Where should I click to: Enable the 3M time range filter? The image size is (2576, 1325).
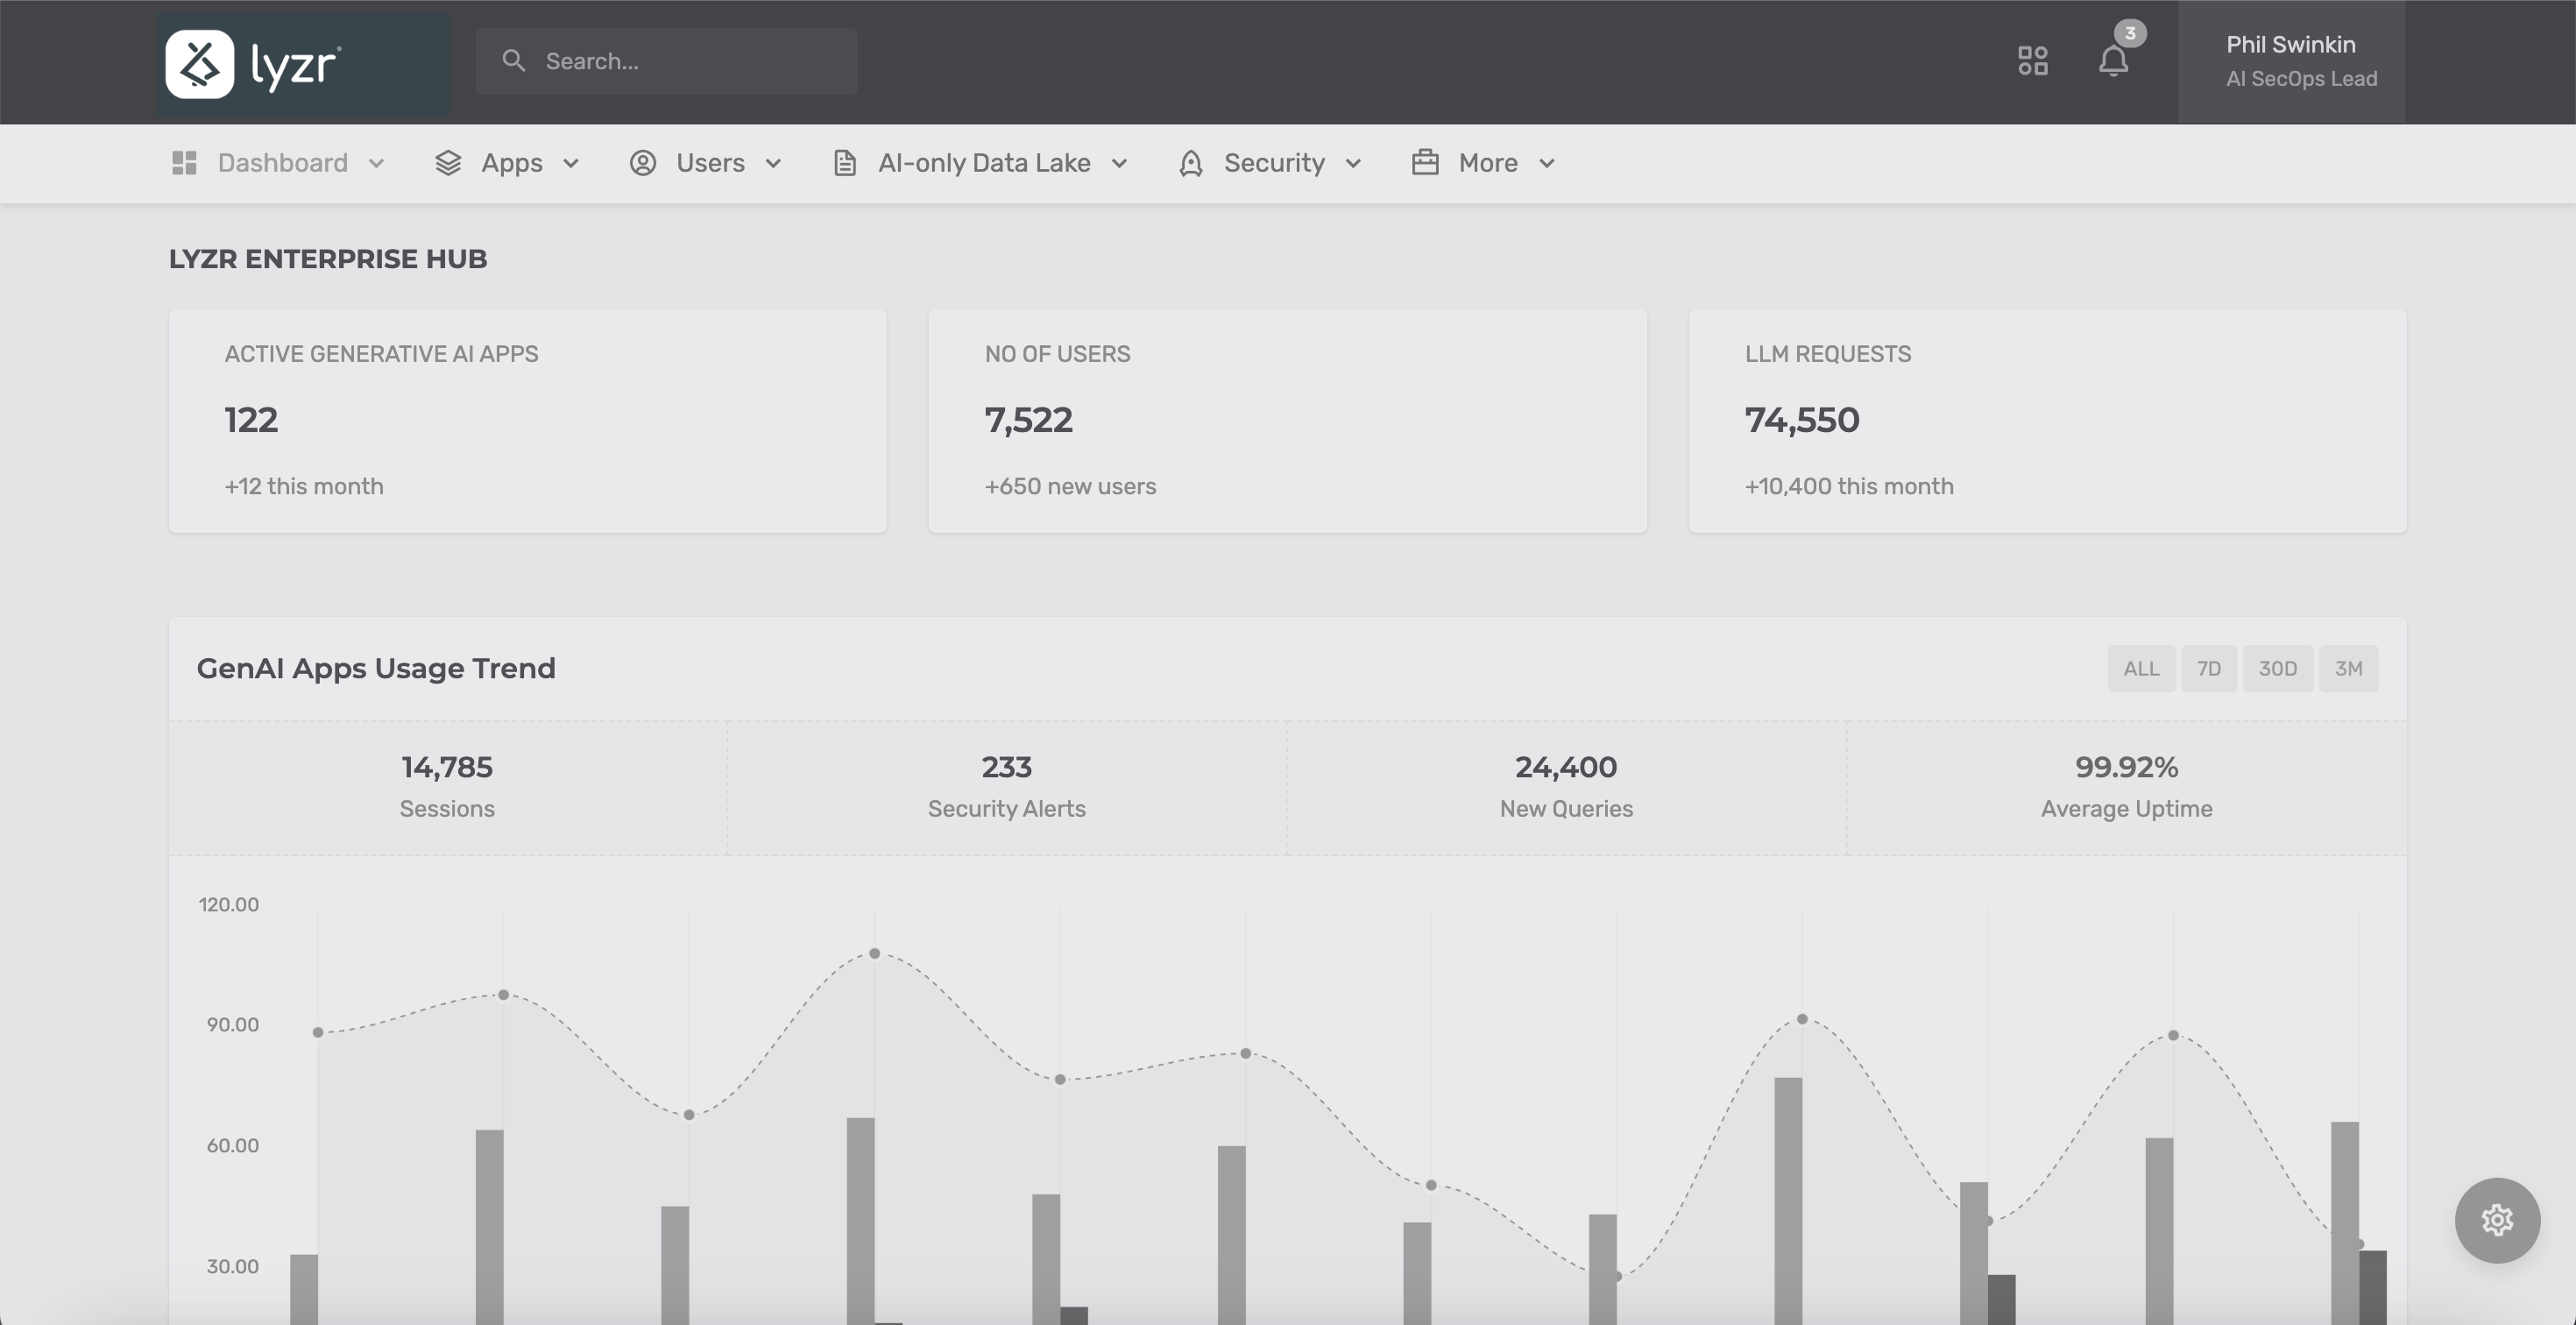(2350, 668)
